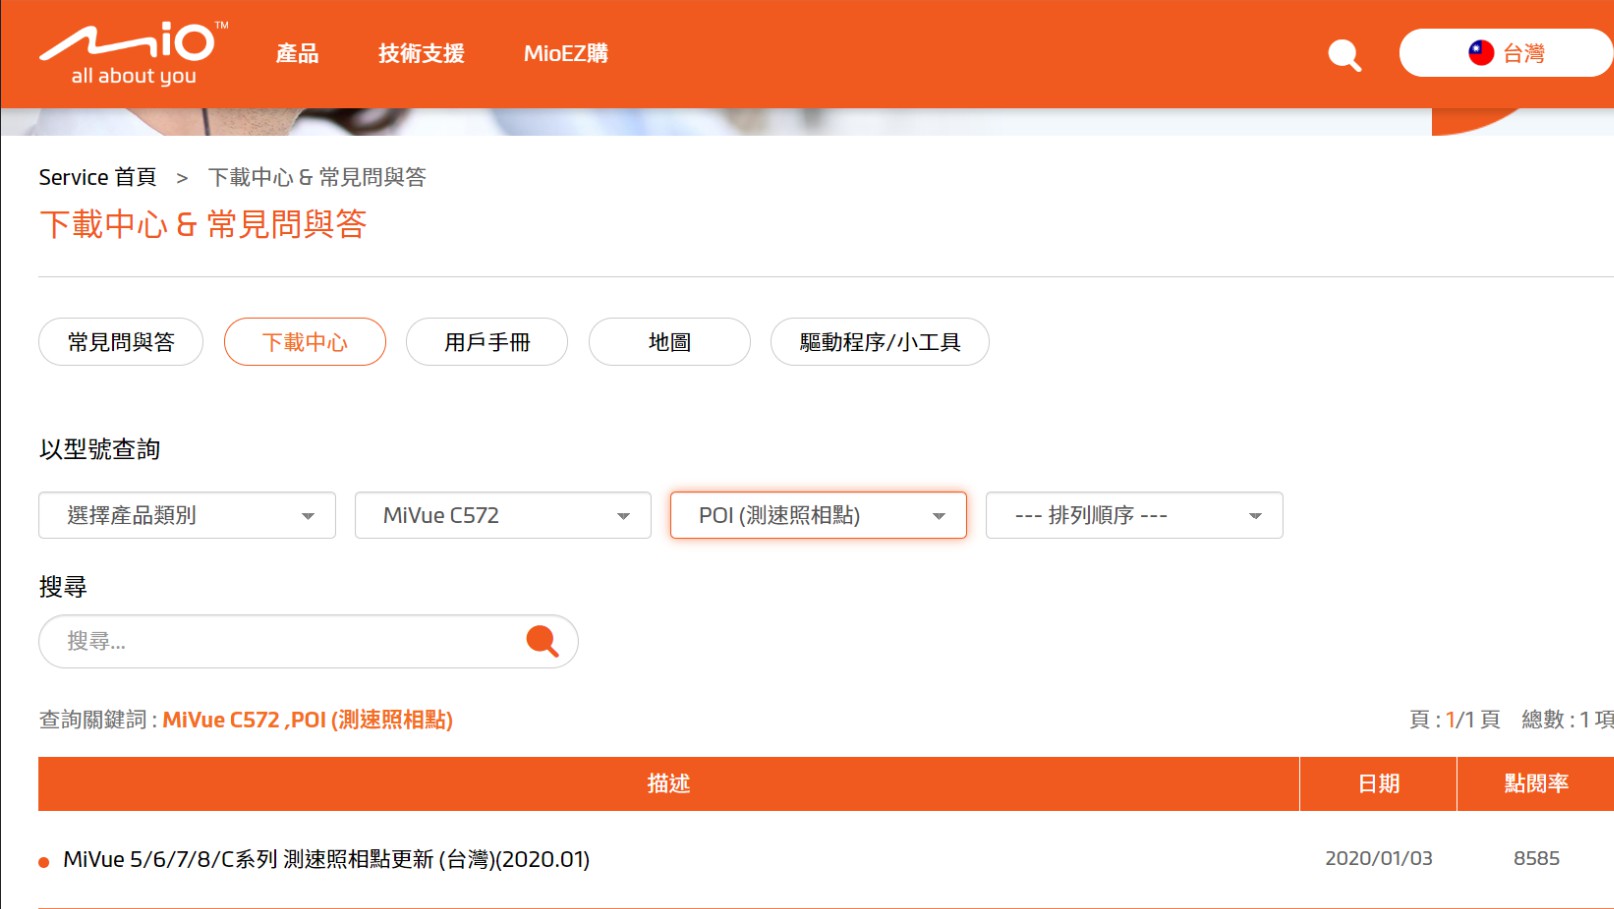
Task: Click the date 2020/01/03 cell
Action: point(1378,858)
